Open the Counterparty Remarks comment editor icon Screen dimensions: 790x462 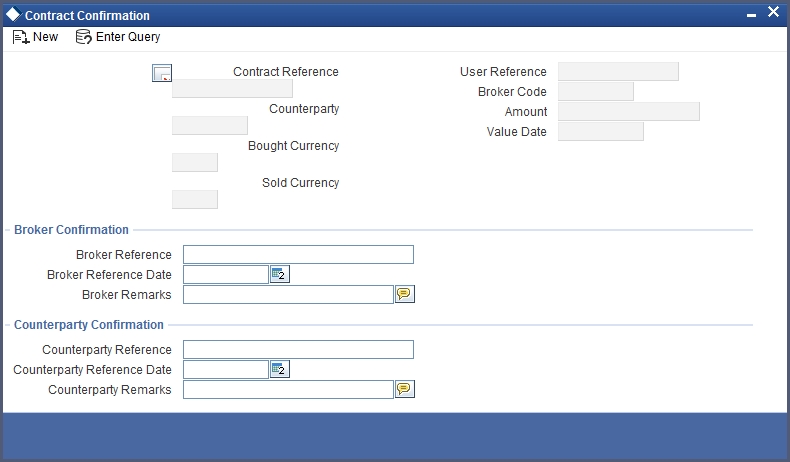point(405,389)
